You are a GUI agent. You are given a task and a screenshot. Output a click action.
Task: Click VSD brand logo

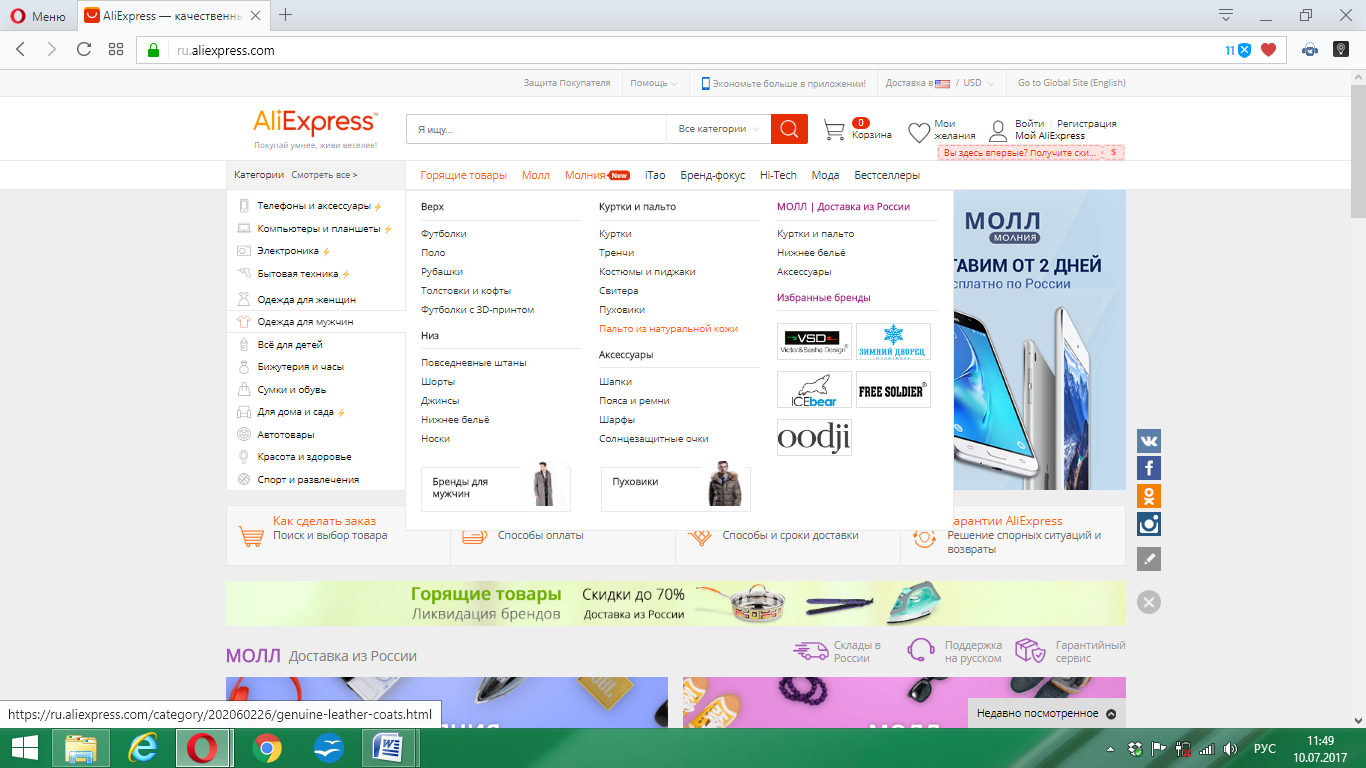click(x=814, y=341)
